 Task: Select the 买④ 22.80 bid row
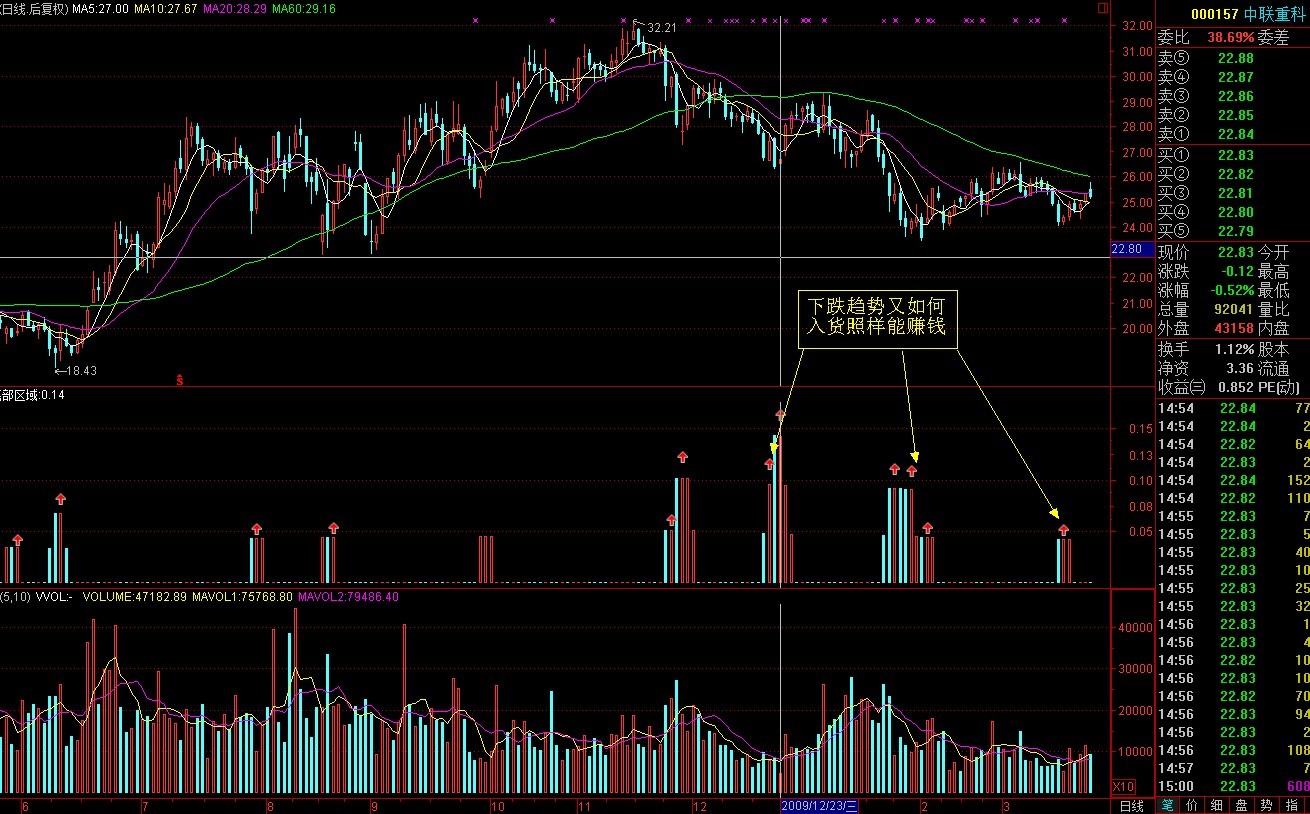click(x=1232, y=212)
